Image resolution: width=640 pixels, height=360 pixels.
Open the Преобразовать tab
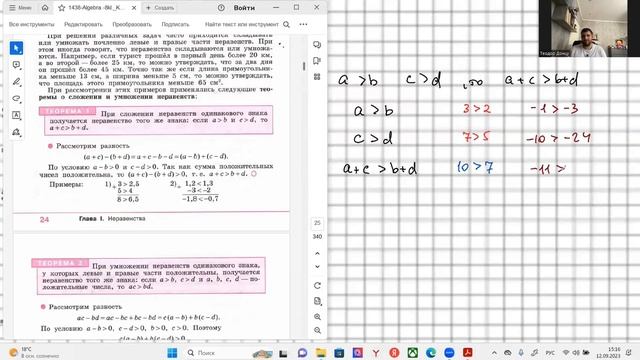click(132, 24)
